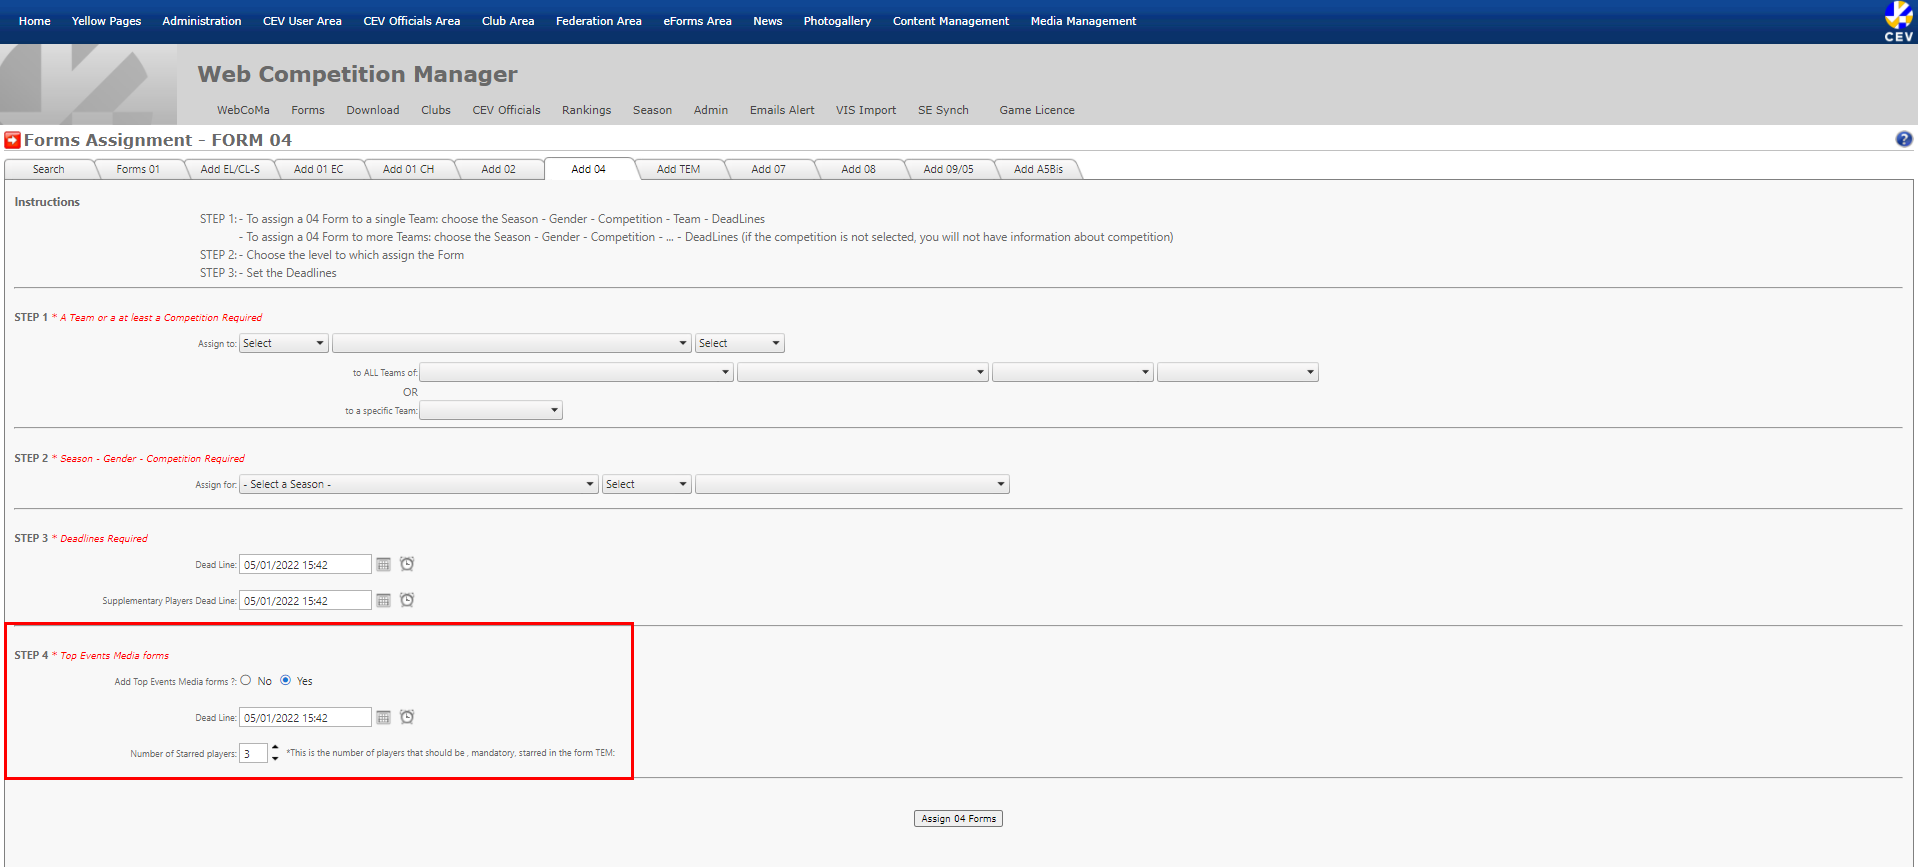Open the Emails Alert submenu item
The width and height of the screenshot is (1918, 867).
point(782,110)
